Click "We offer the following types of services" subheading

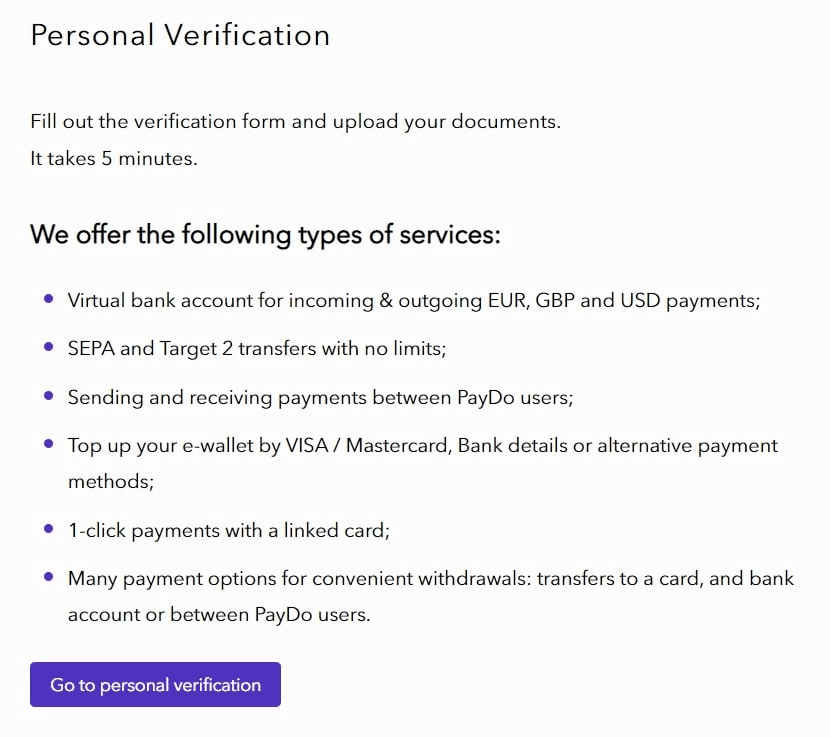click(265, 235)
